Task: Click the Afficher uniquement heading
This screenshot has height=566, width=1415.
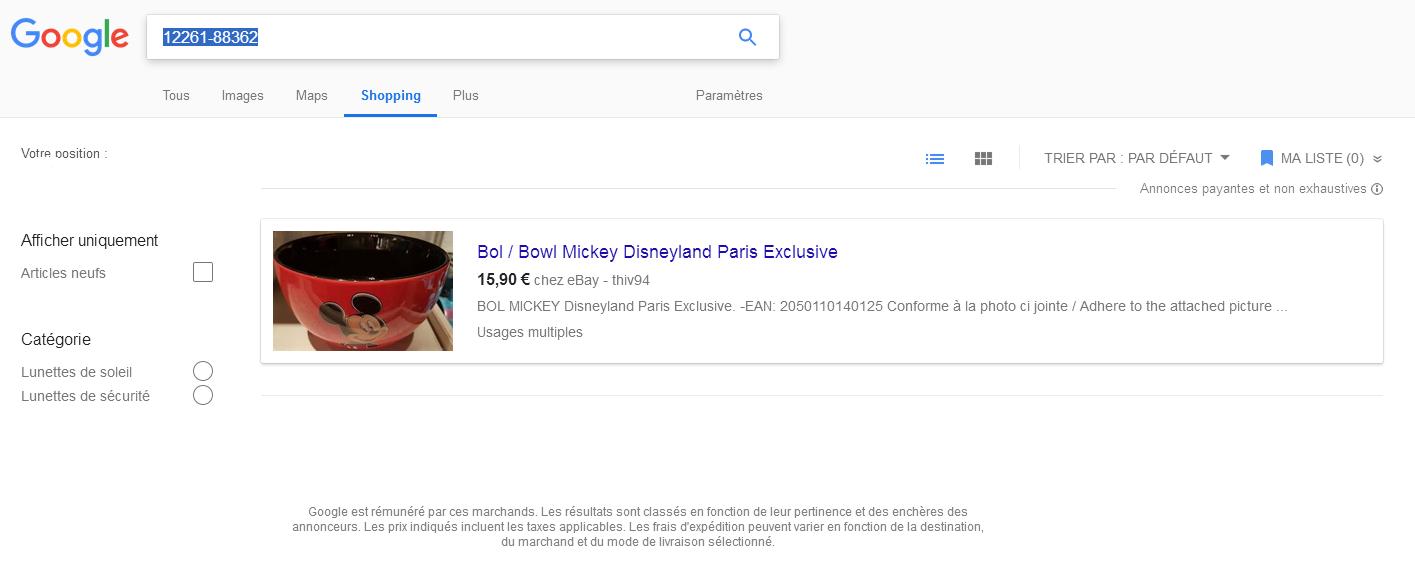Action: coord(90,241)
